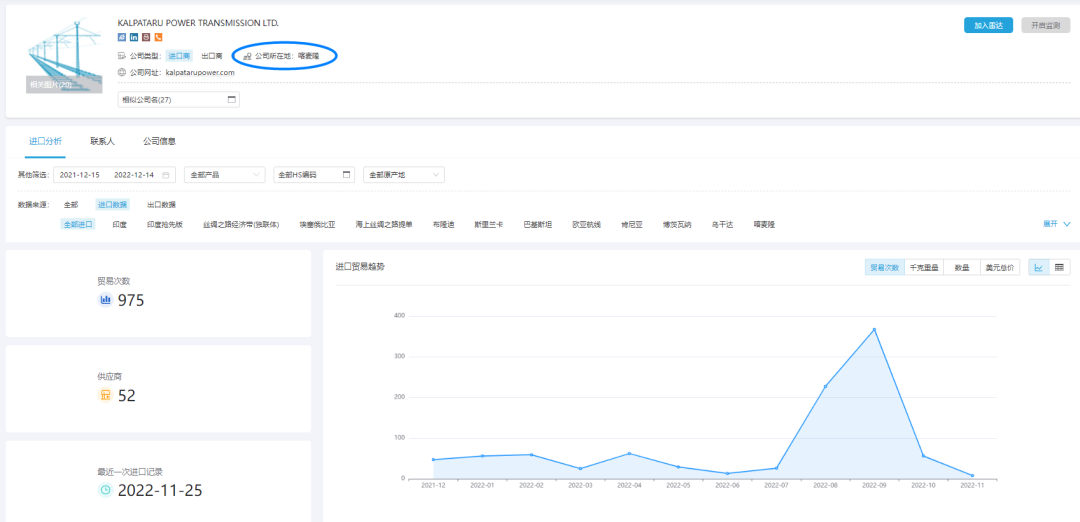Expand the country list with 展开
This screenshot has width=1080, height=522.
click(x=1056, y=224)
